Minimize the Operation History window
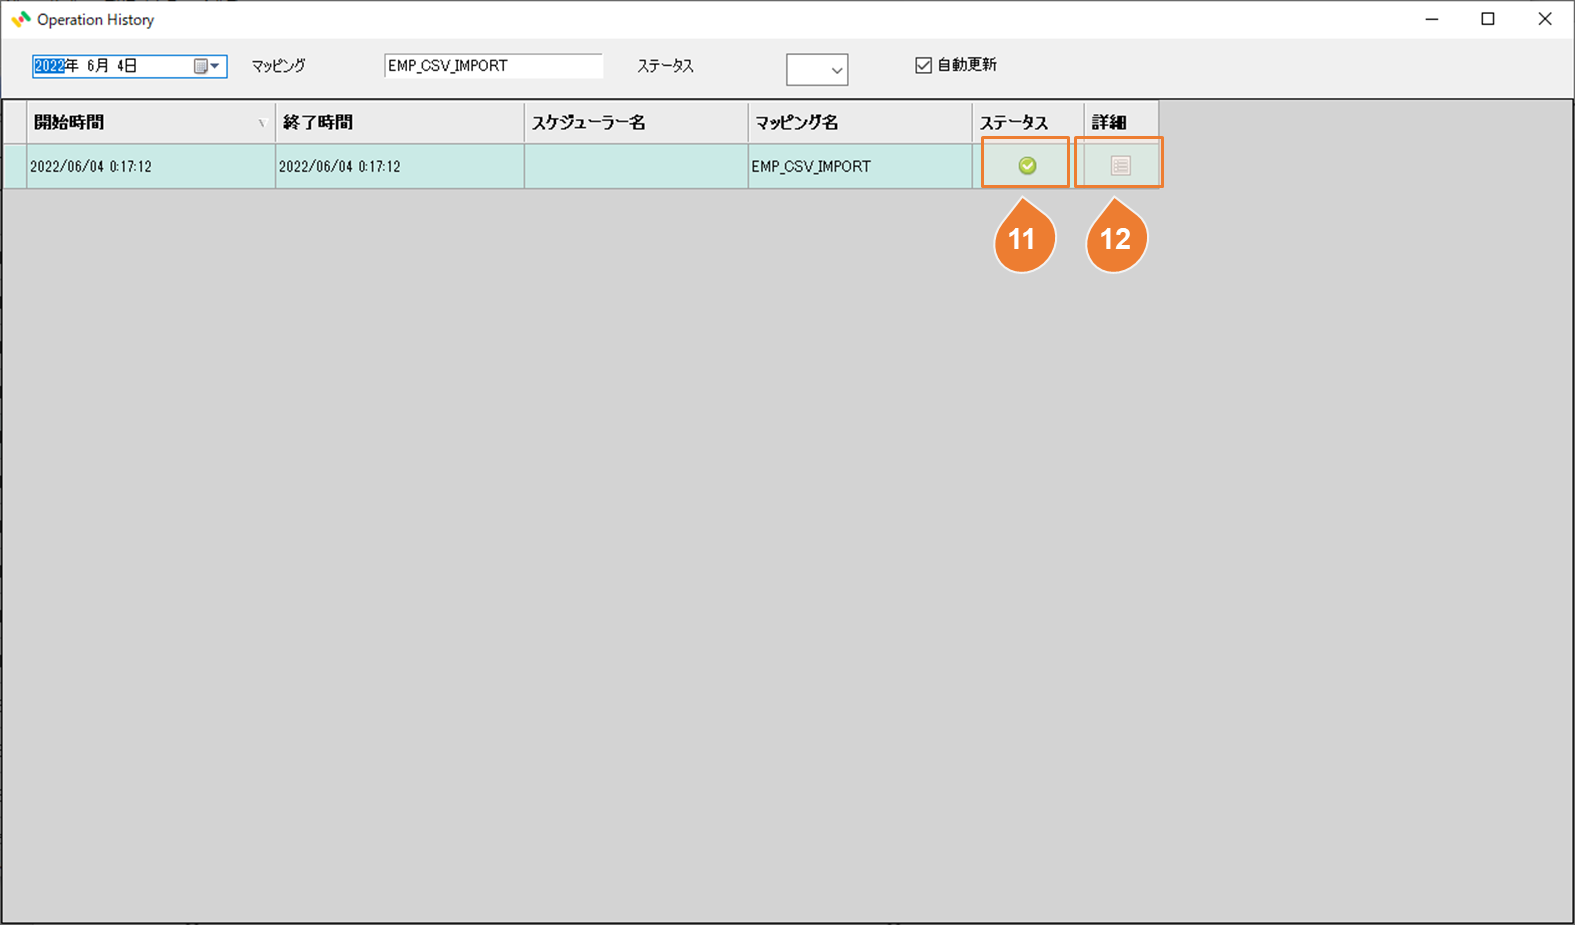Image resolution: width=1575 pixels, height=925 pixels. [x=1432, y=19]
